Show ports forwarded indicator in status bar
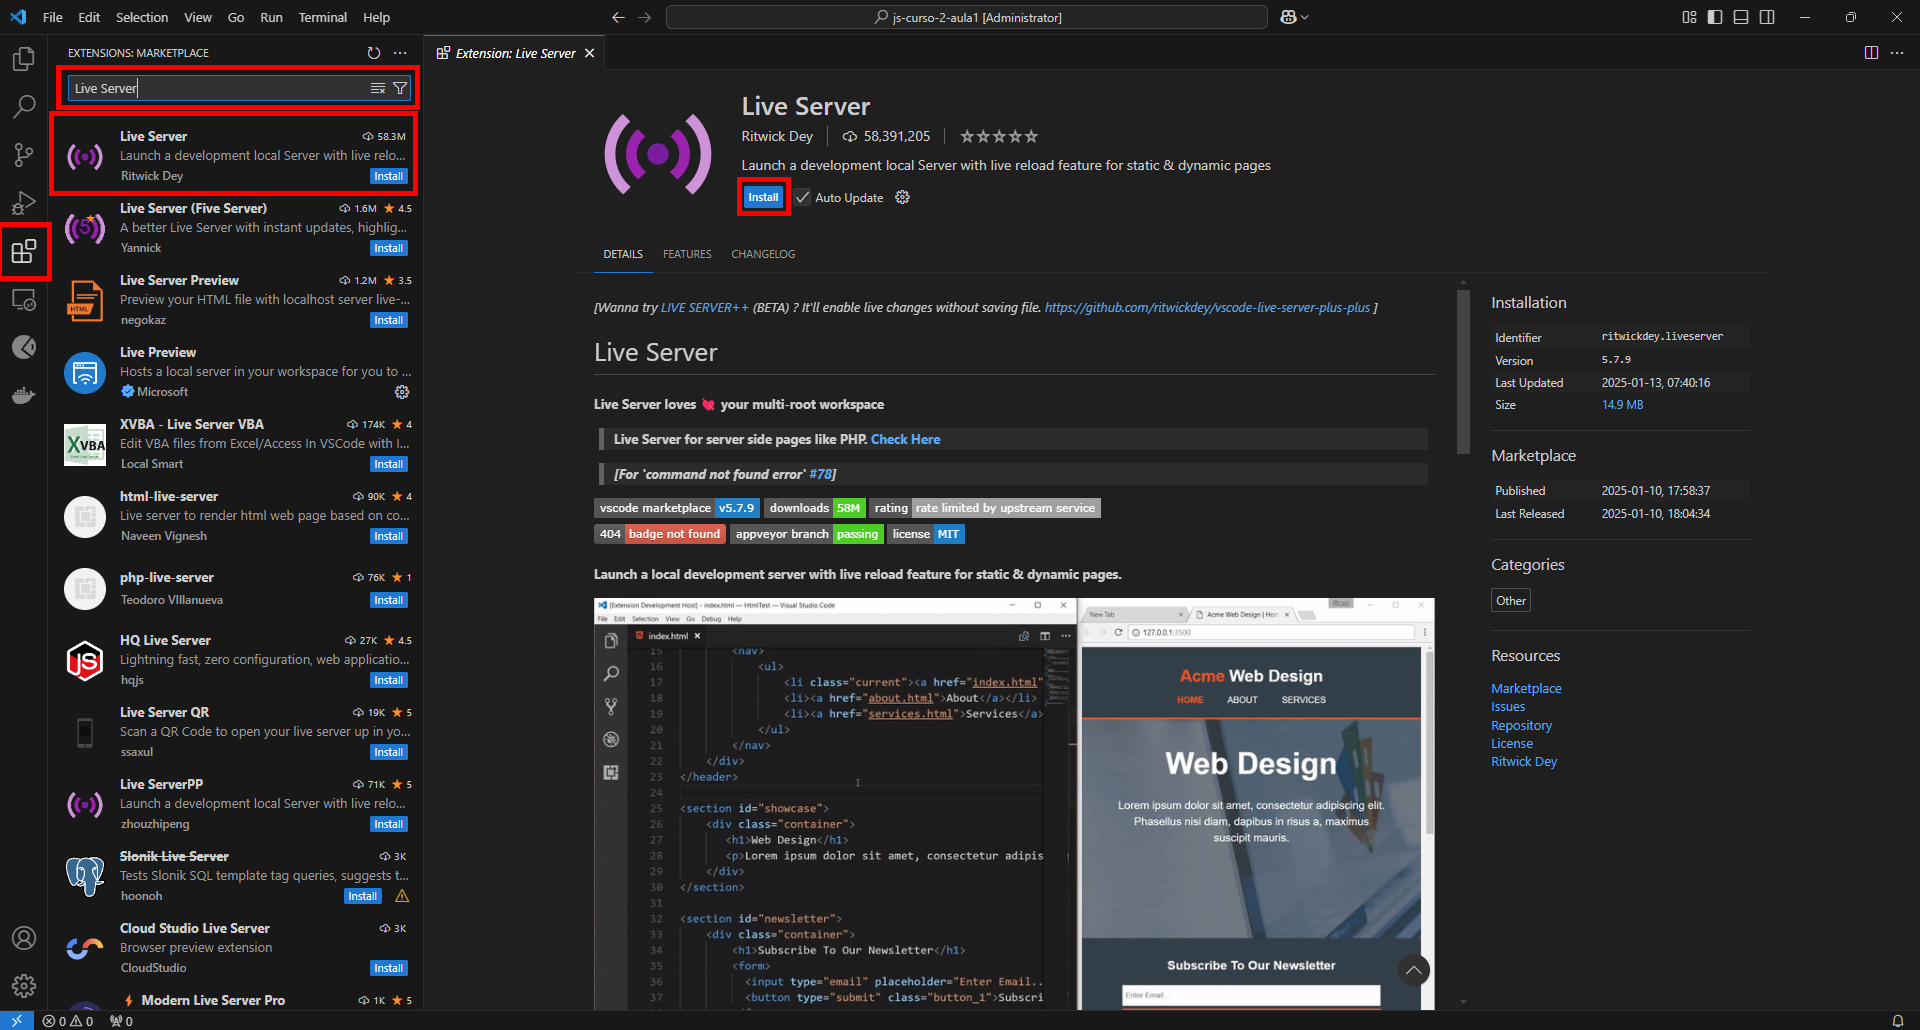Image resolution: width=1920 pixels, height=1030 pixels. [121, 1021]
